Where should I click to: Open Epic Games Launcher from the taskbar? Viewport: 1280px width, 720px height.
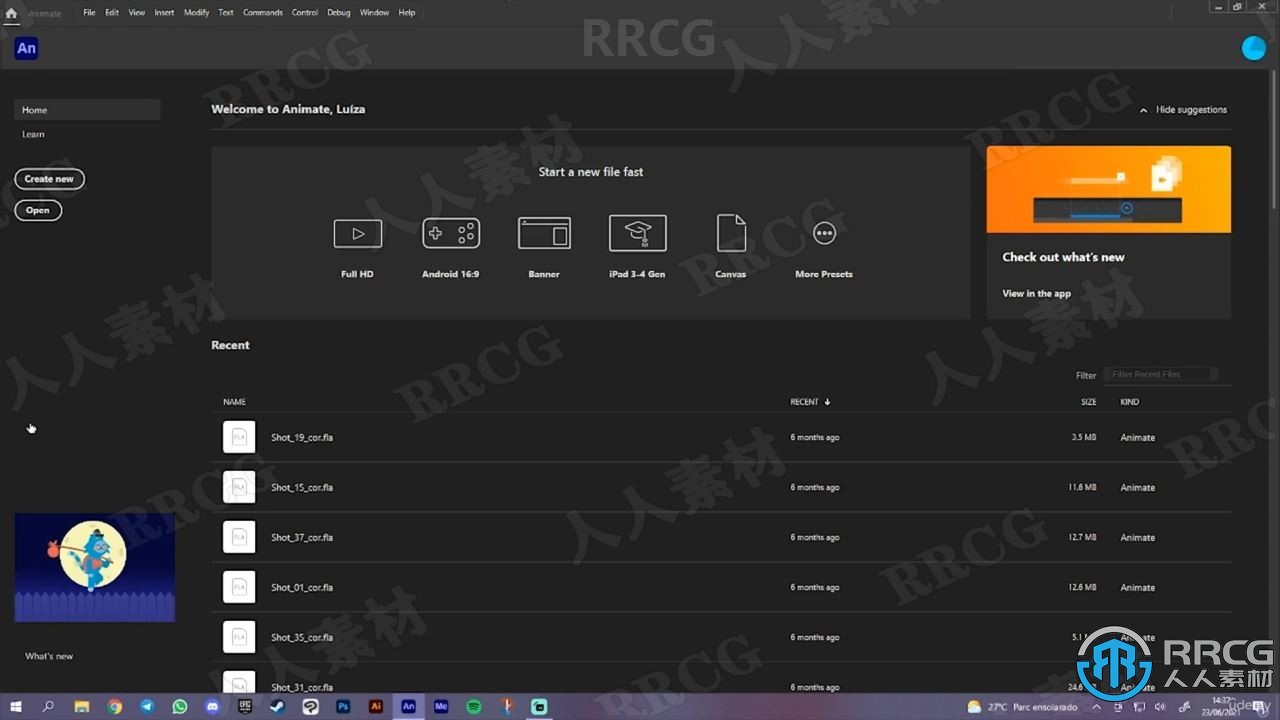pos(245,706)
